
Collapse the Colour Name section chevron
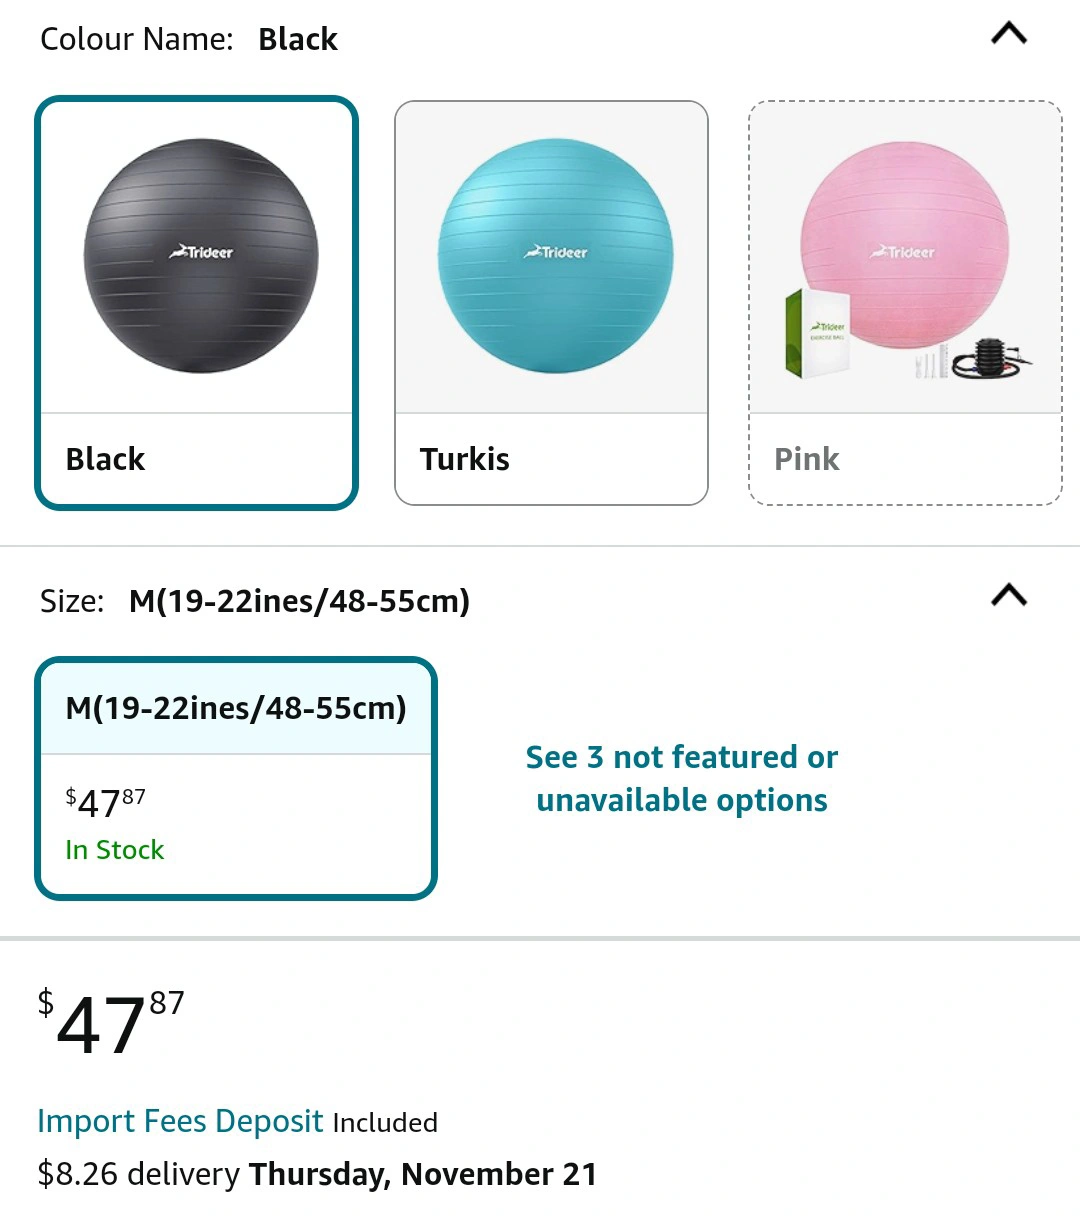tap(1009, 34)
